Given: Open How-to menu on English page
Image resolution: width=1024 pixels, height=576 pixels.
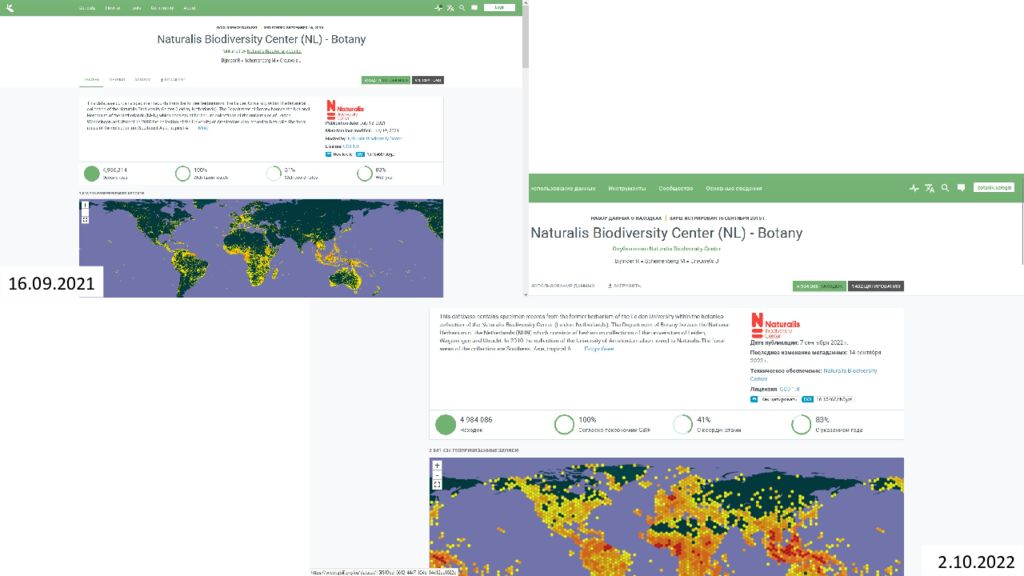Looking at the screenshot, I should pos(112,8).
